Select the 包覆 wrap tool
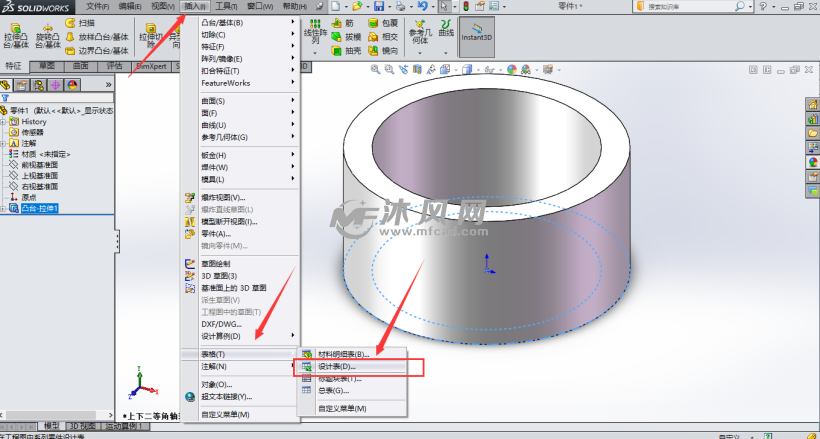This screenshot has width=820, height=439. pos(383,23)
